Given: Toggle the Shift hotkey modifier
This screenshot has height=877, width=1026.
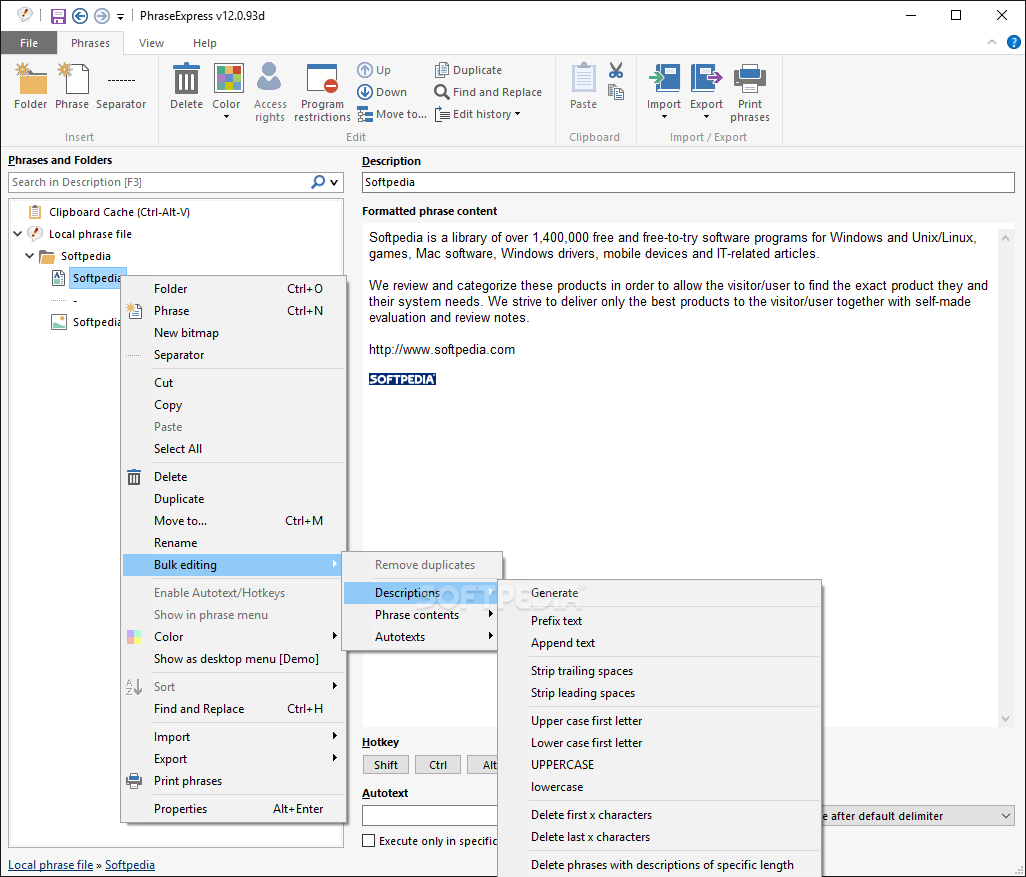Looking at the screenshot, I should point(386,764).
